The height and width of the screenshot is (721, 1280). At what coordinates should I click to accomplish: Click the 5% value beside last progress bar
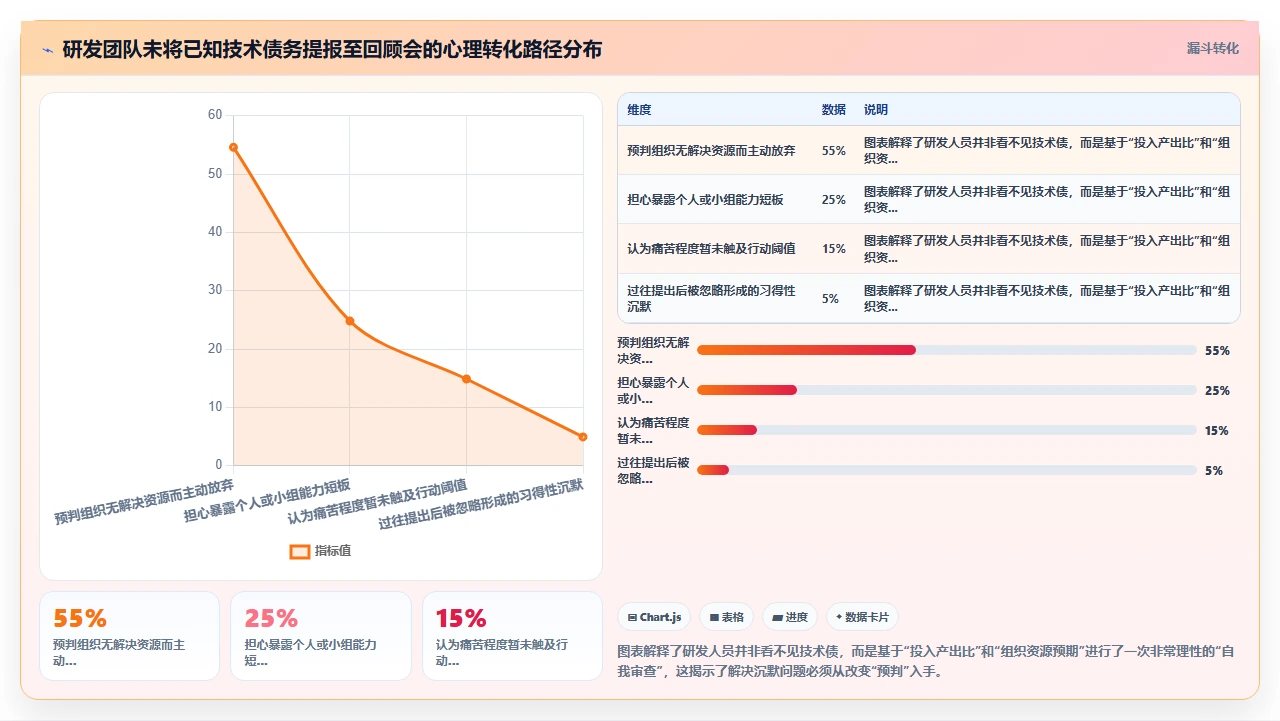1214,471
